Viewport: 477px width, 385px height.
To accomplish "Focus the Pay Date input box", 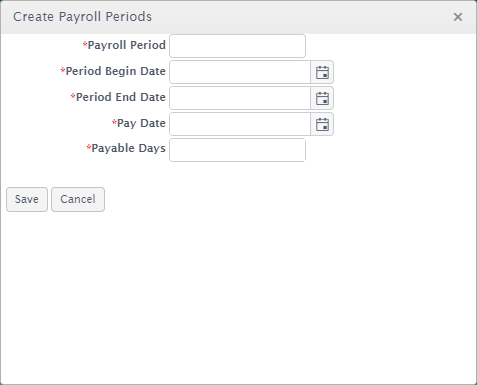I will pyautogui.click(x=240, y=124).
